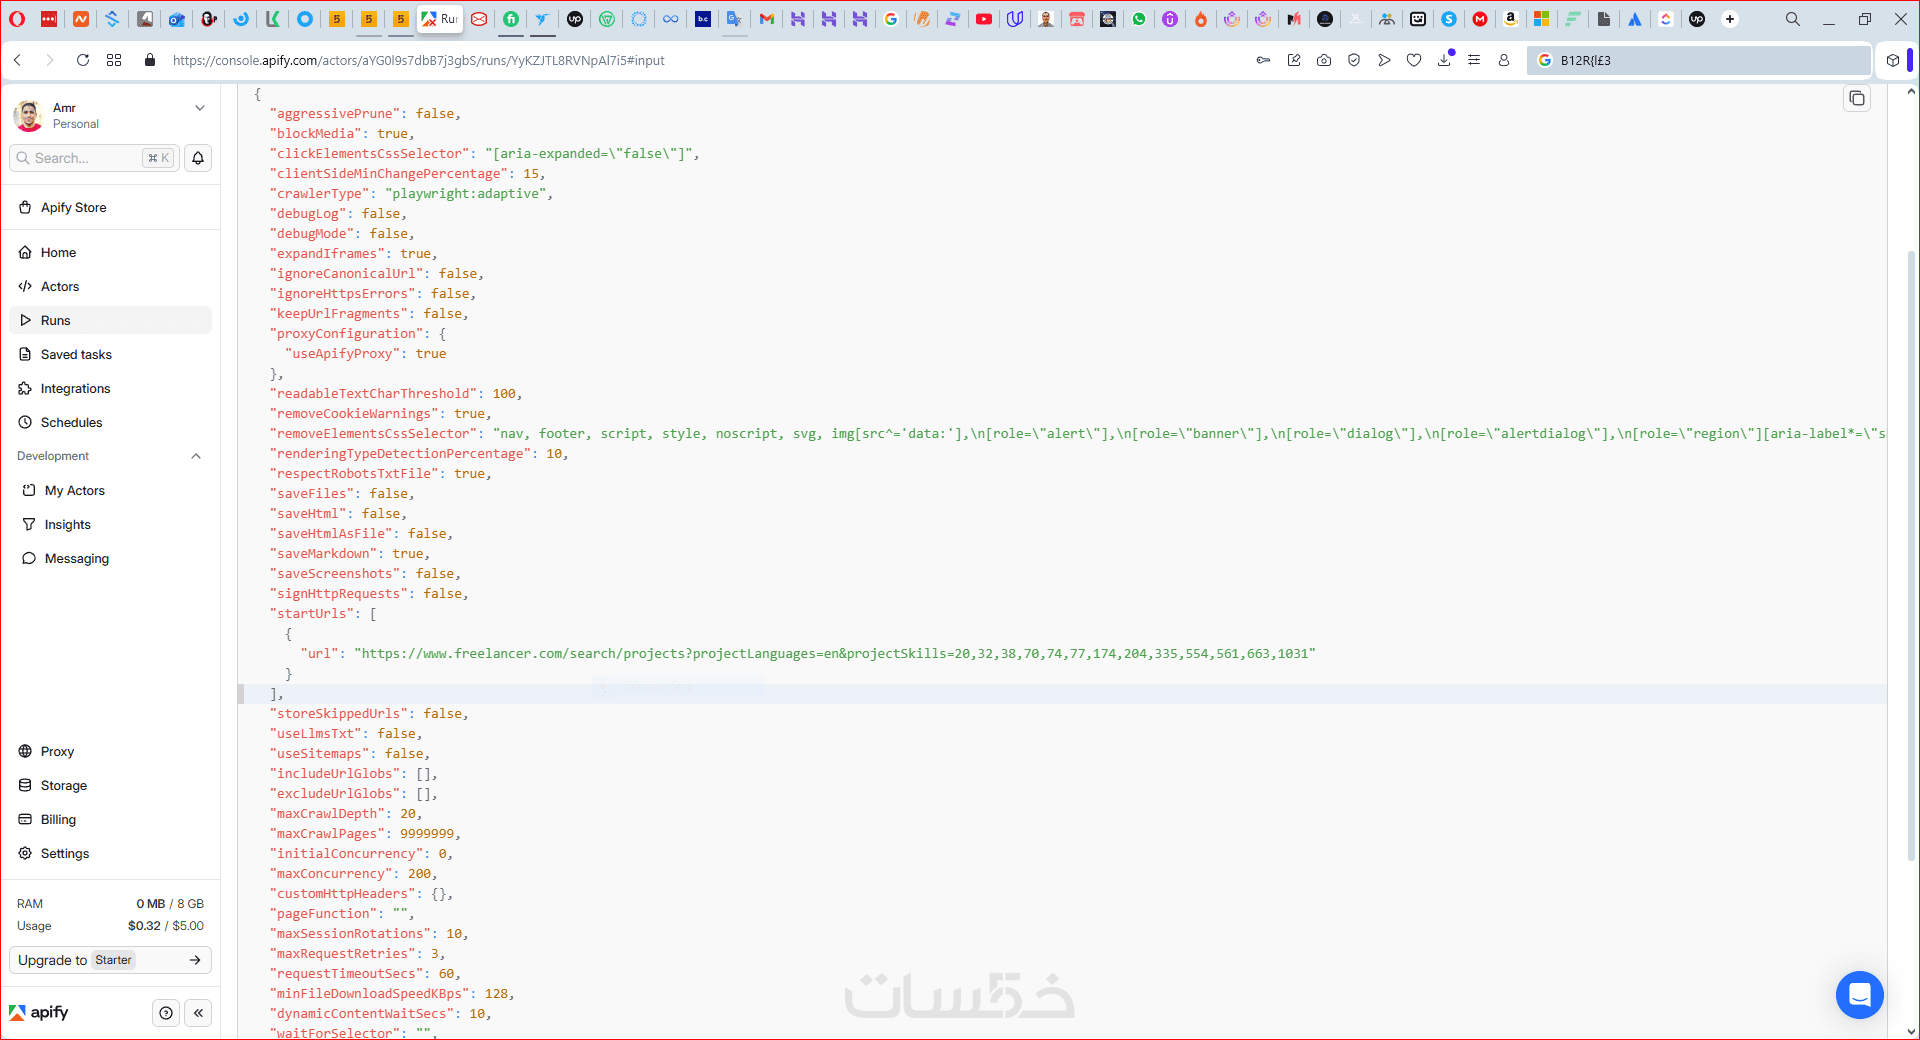
Task: Click the "useApifyProxy" line
Action: click(366, 354)
